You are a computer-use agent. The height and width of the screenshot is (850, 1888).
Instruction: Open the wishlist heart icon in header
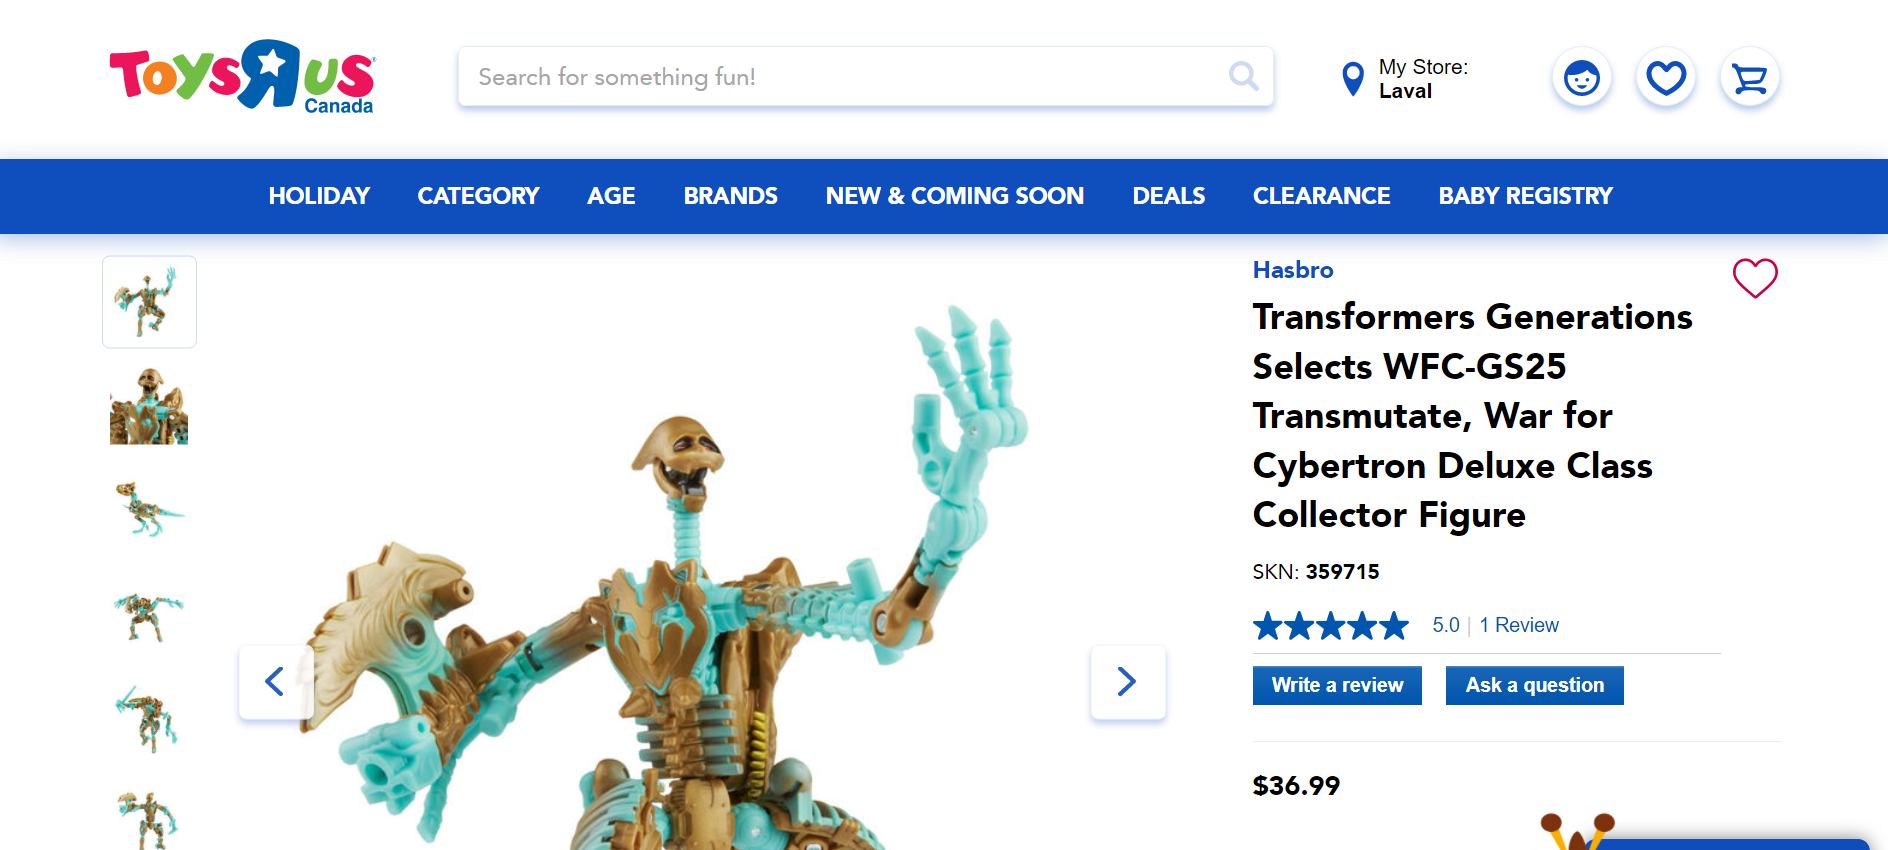tap(1666, 77)
